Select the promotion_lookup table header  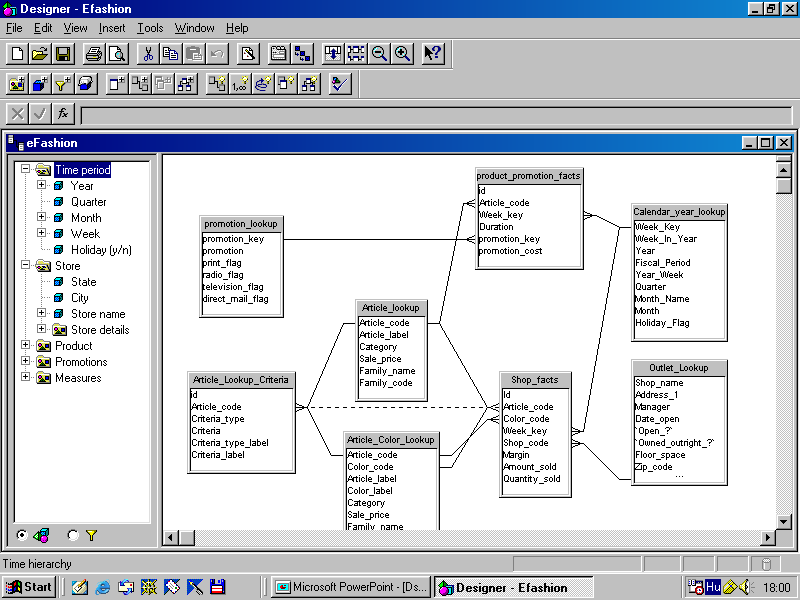(x=241, y=224)
